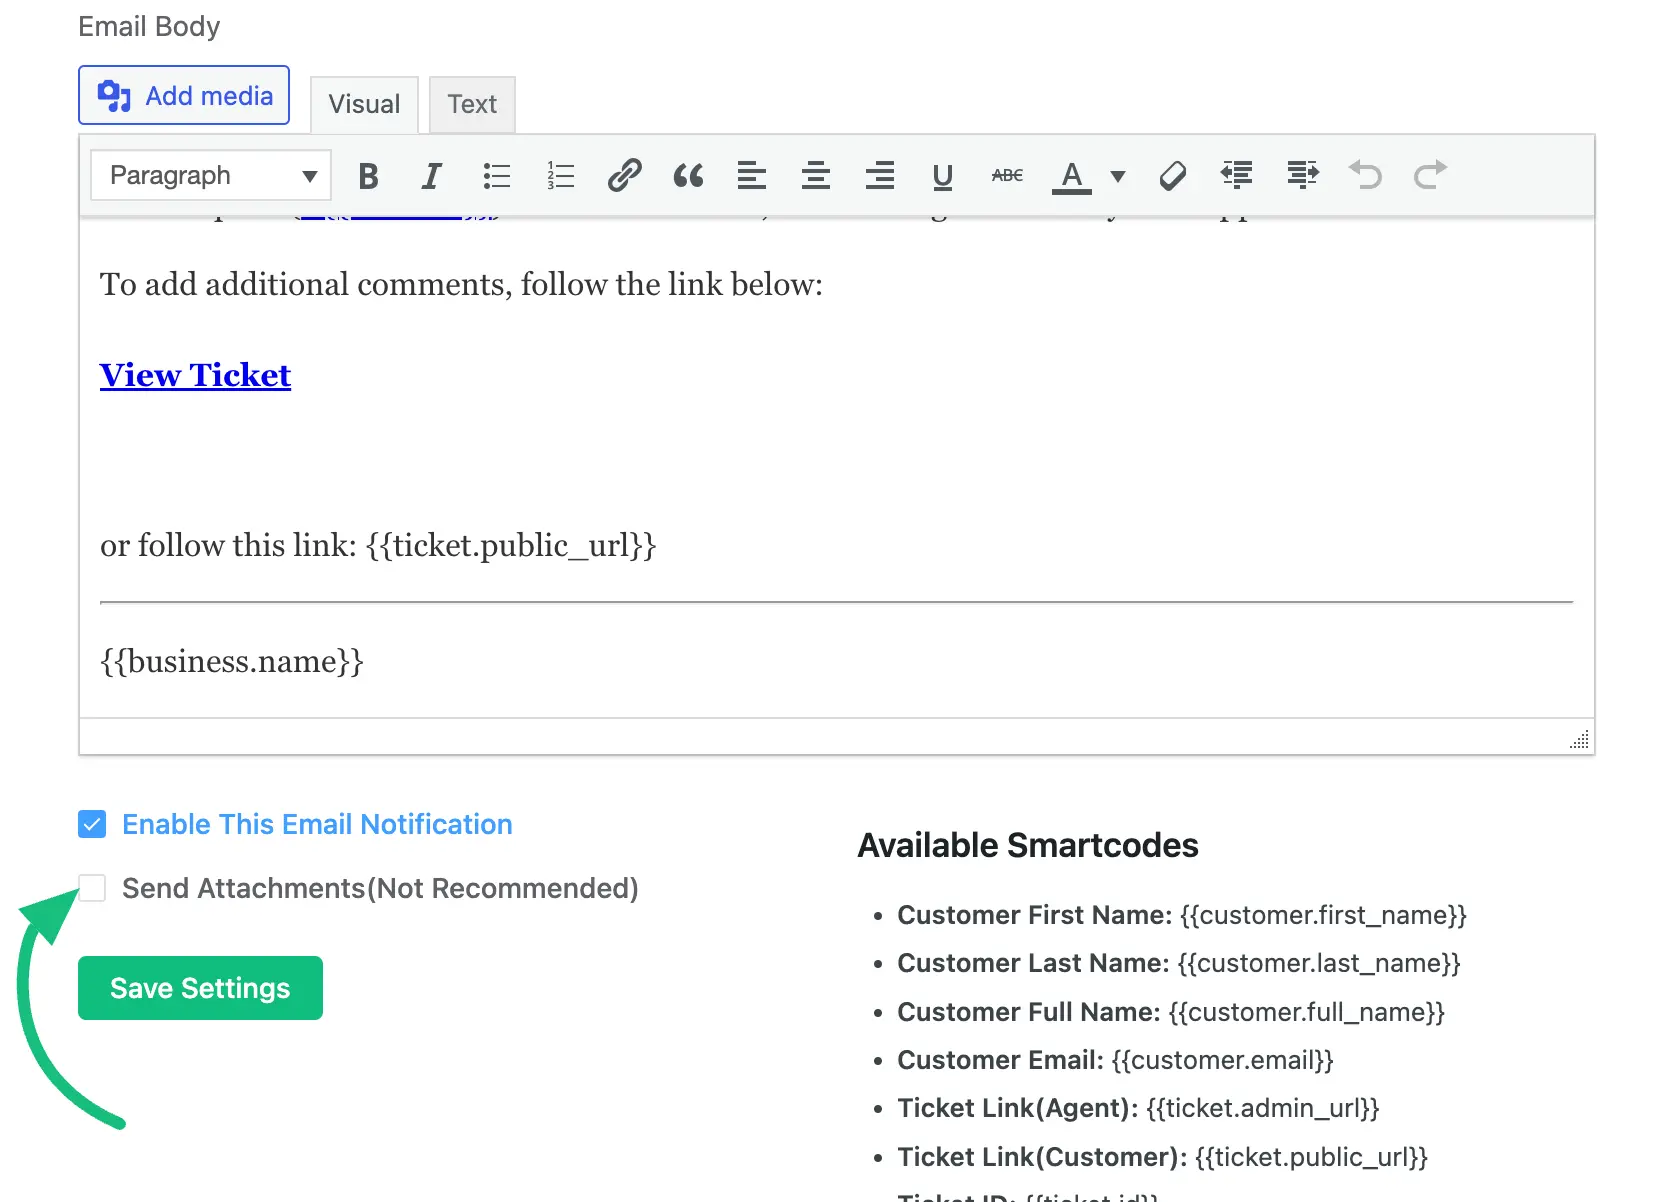Apply text color using the A swatch

coord(1071,176)
